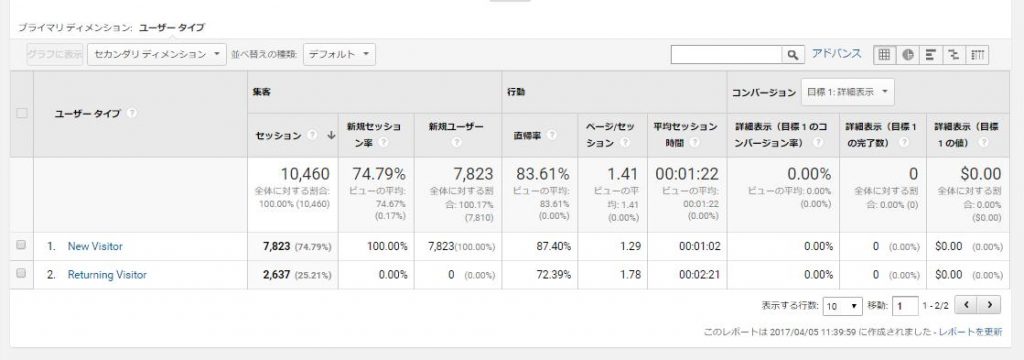The width and height of the screenshot is (1024, 360).
Task: Go to previous page of rows
Action: [966, 305]
